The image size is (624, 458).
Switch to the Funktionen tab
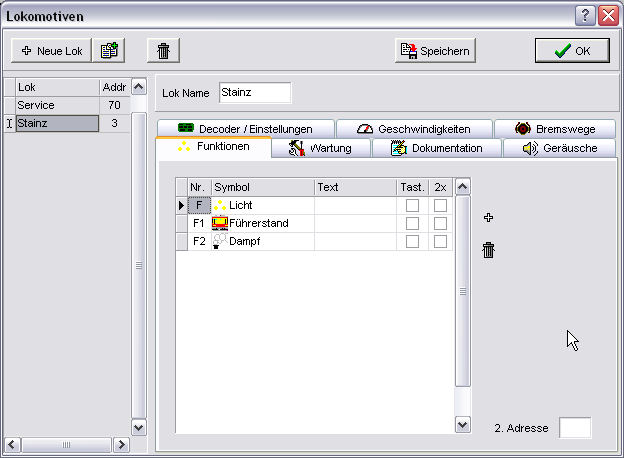(x=214, y=147)
